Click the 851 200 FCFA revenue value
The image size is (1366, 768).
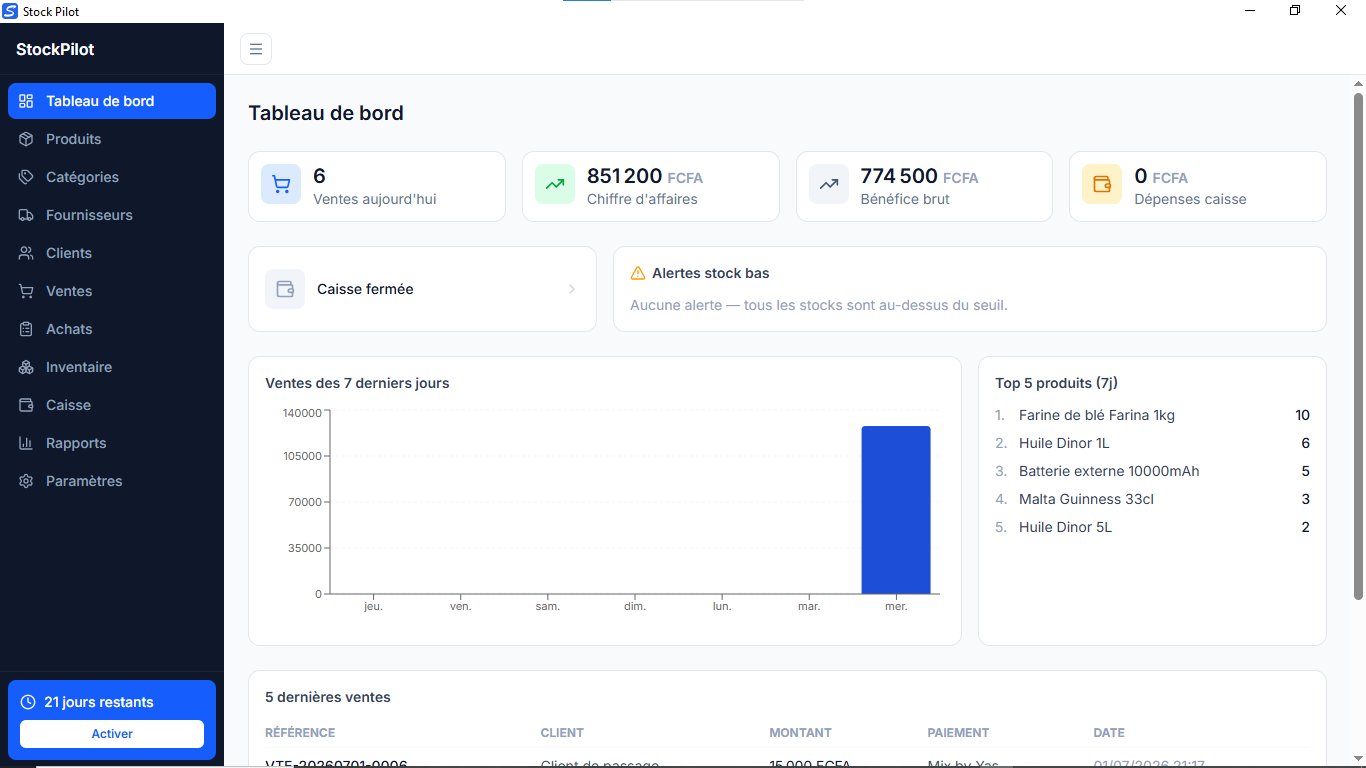tap(645, 177)
